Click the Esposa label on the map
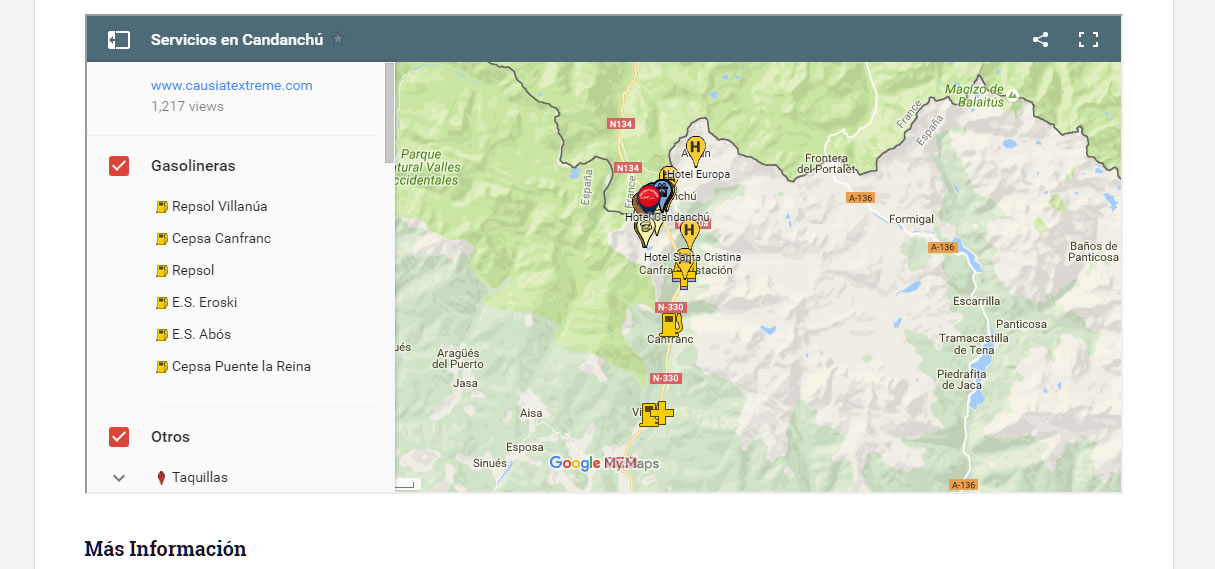1215x569 pixels. [x=525, y=448]
